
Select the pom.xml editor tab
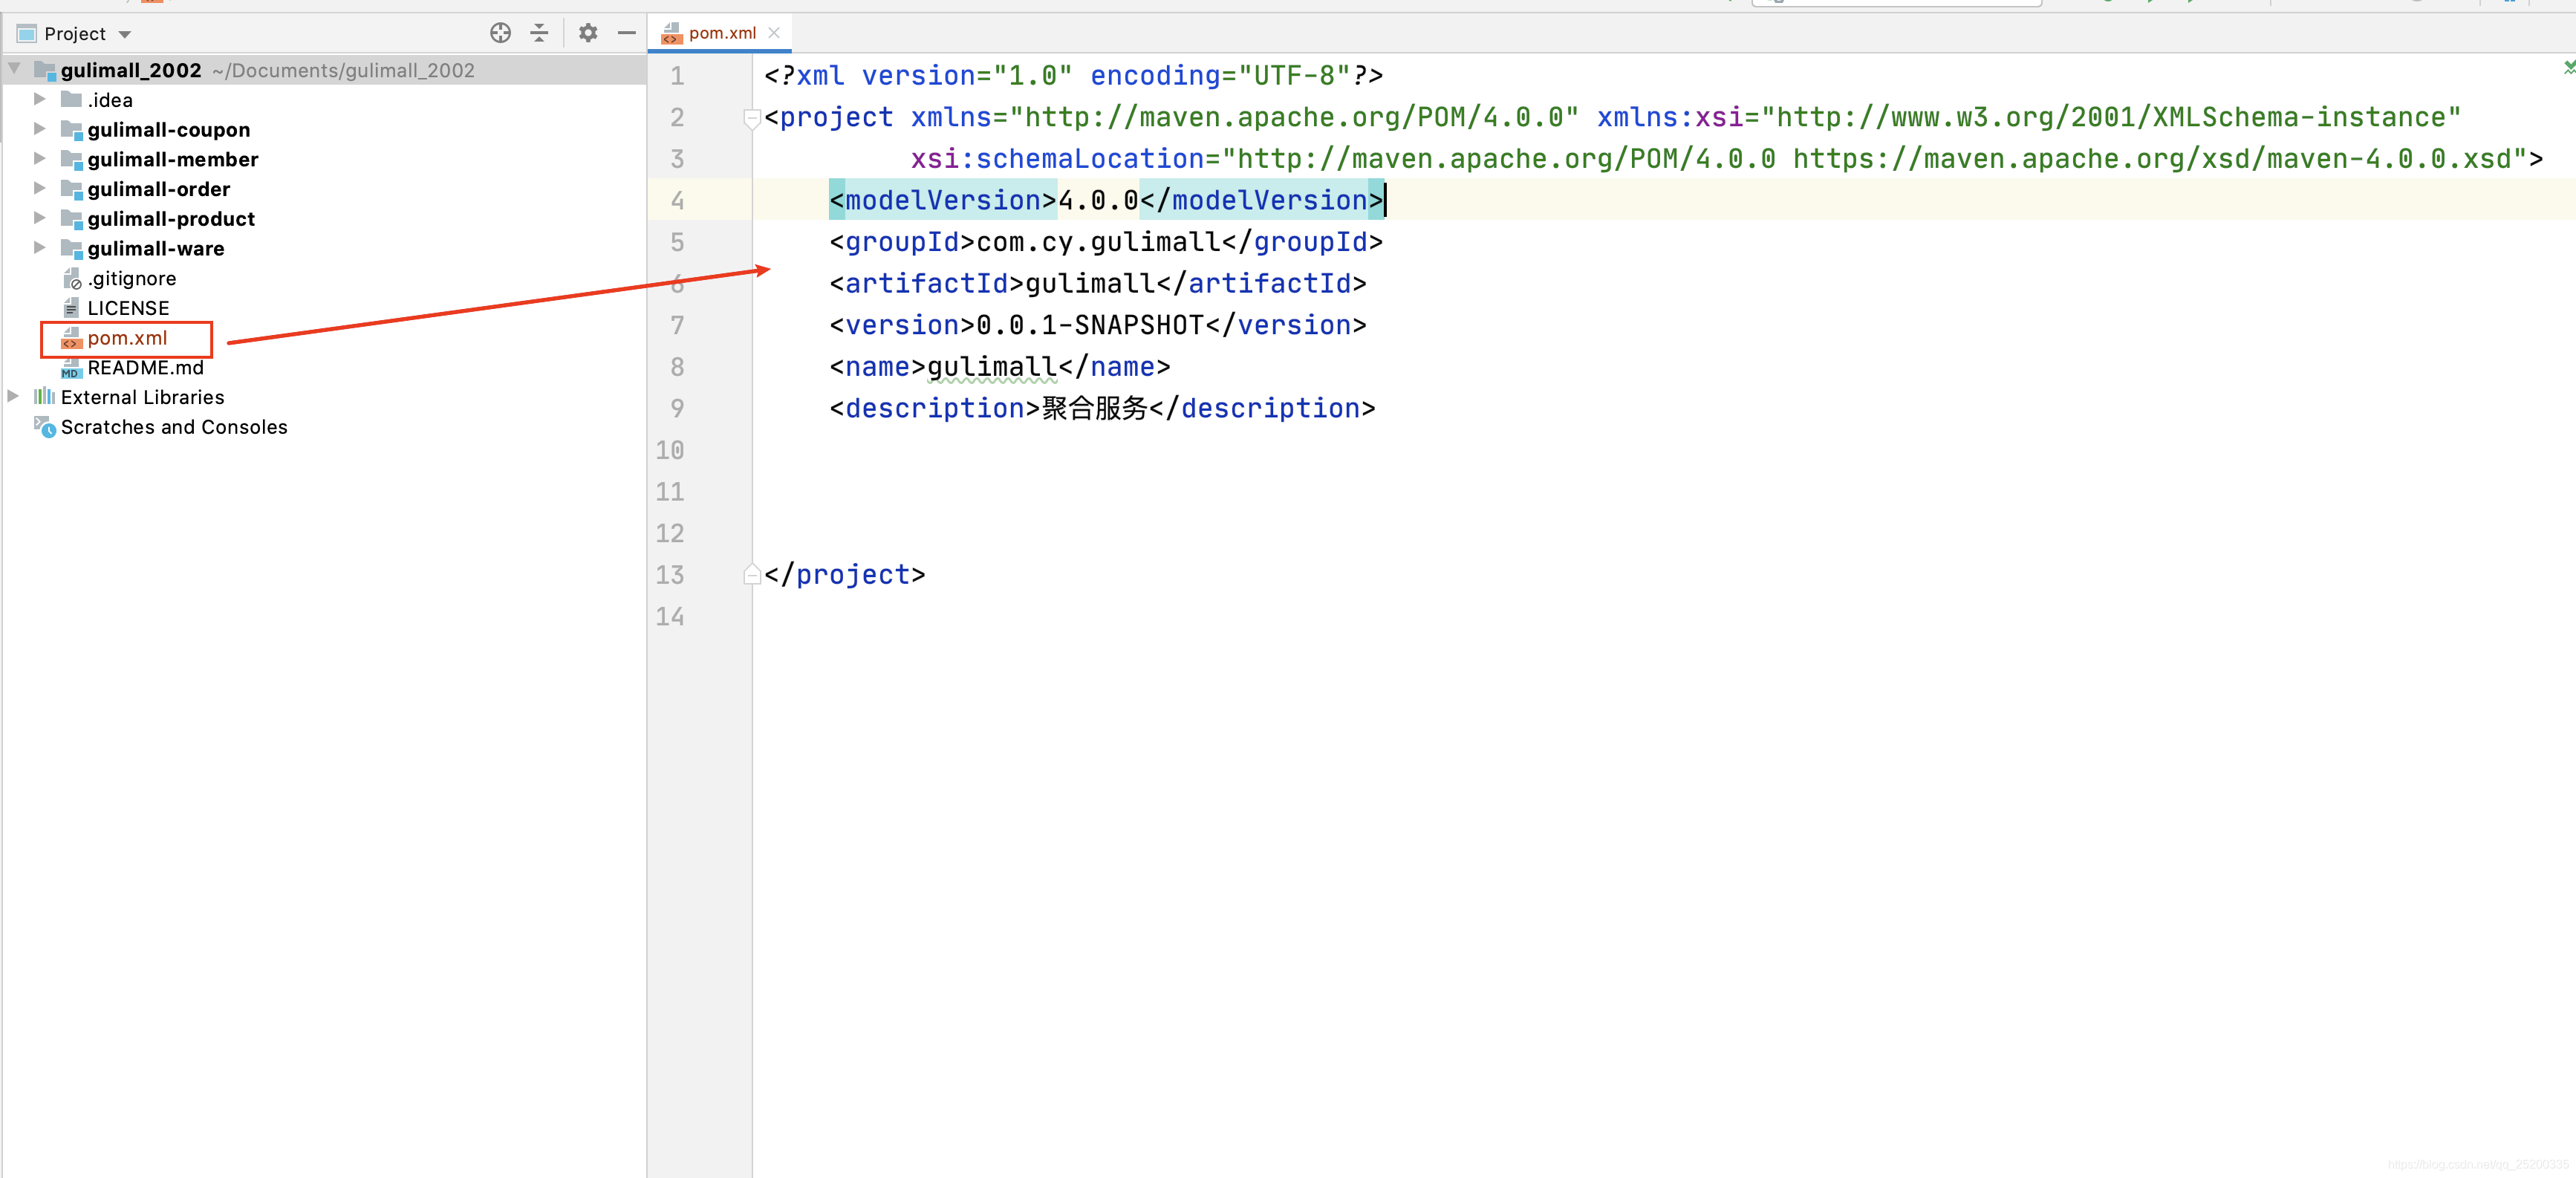(720, 33)
